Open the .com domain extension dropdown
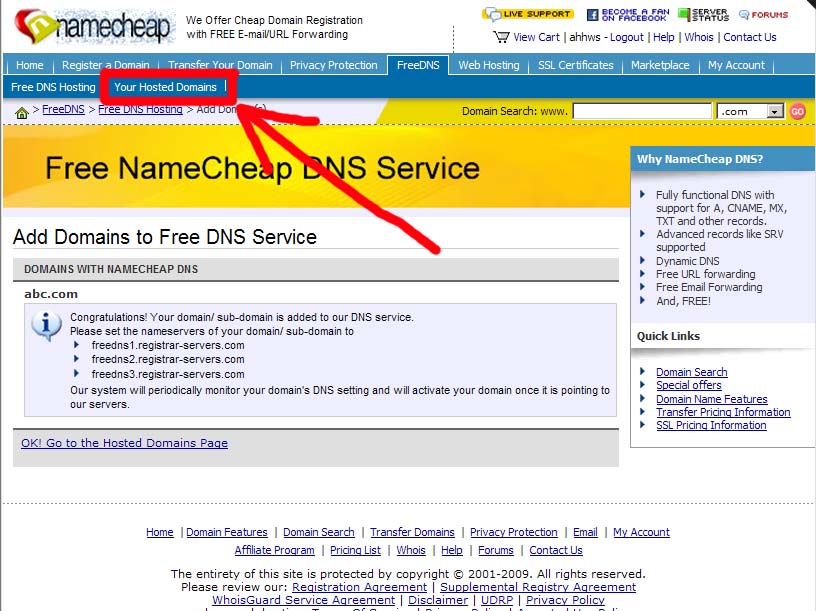816x611 pixels. click(750, 111)
